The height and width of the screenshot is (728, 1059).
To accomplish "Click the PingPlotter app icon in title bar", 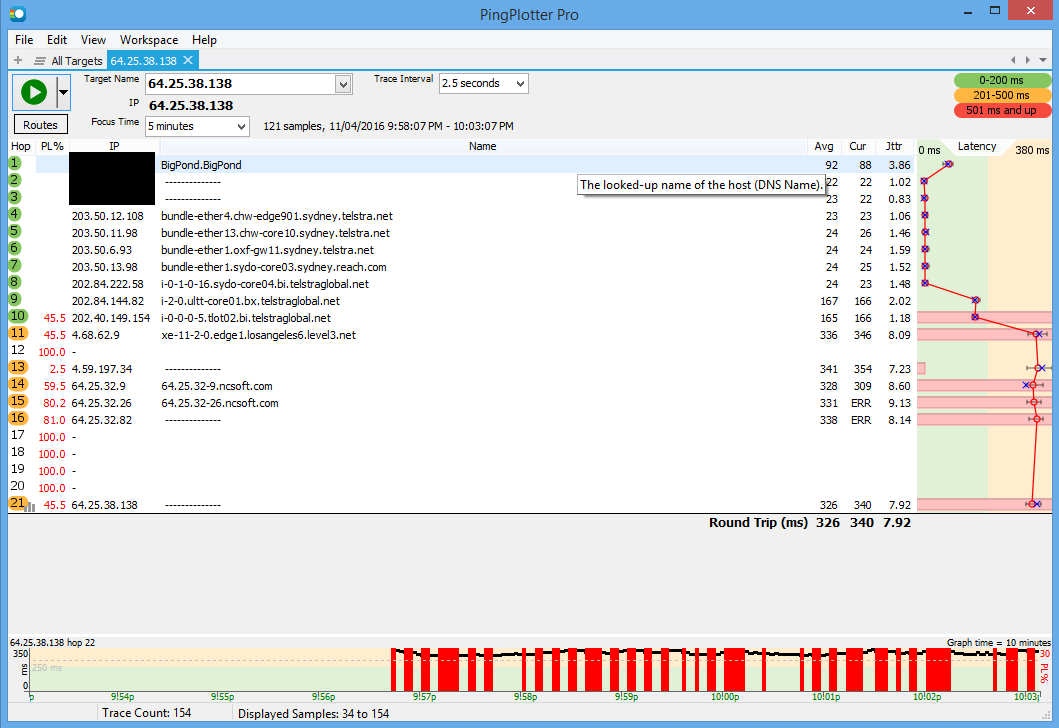I will point(18,13).
